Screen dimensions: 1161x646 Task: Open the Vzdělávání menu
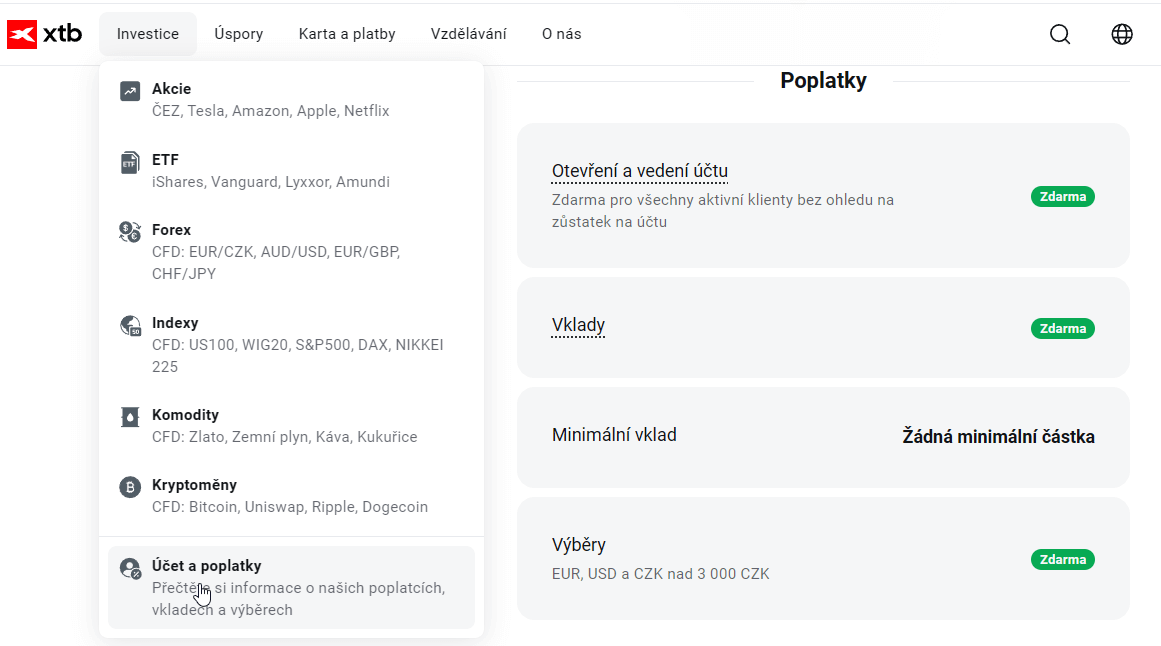click(469, 34)
